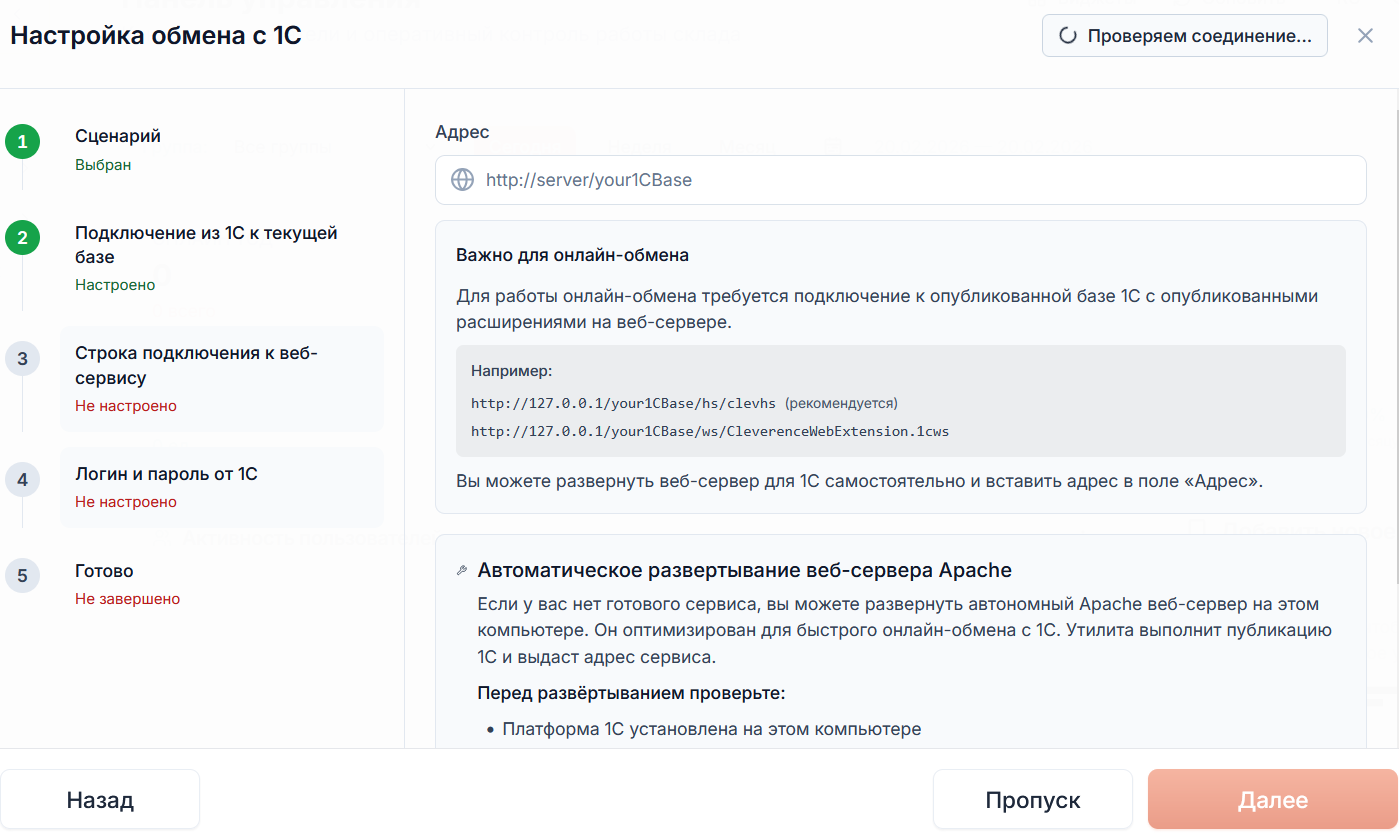Click the Назад button
1399x839 pixels.
[100, 800]
